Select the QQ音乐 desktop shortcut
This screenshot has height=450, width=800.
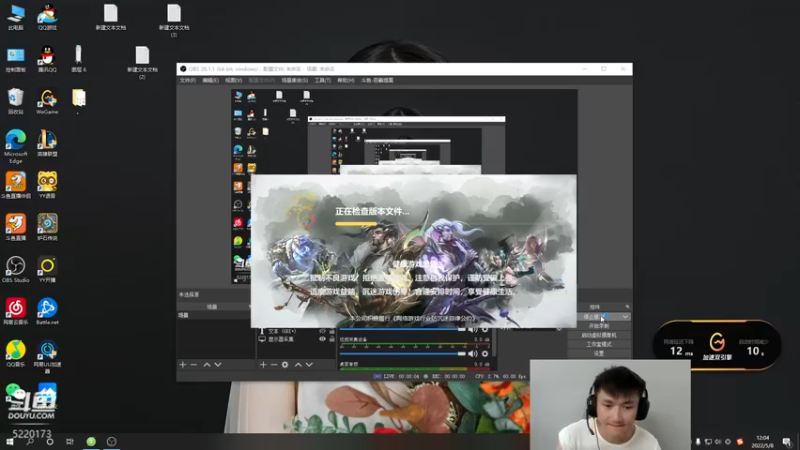click(15, 354)
